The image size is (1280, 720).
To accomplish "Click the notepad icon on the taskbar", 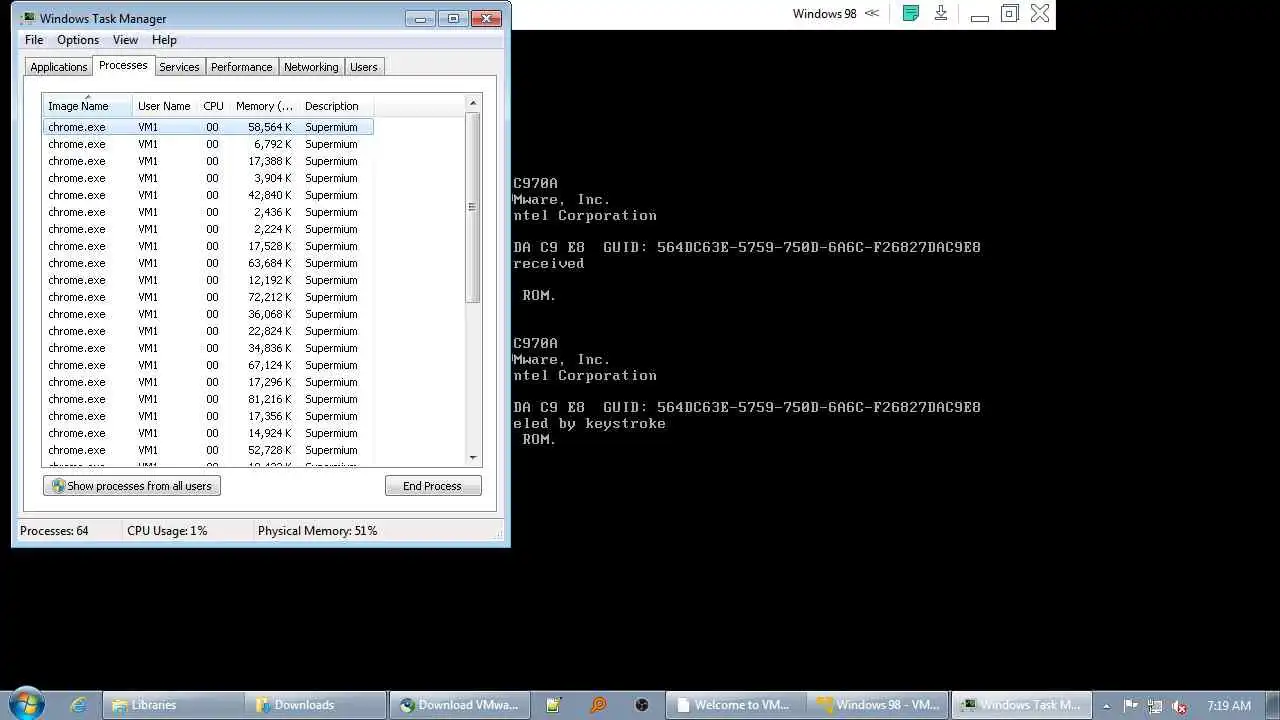I will point(553,705).
